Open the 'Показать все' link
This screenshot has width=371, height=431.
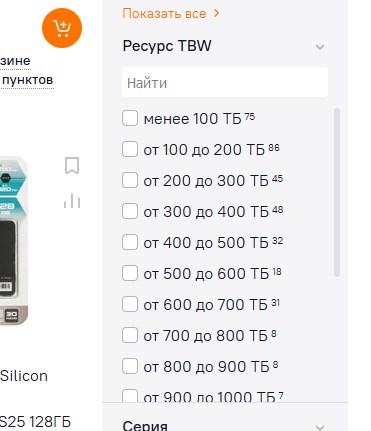coord(164,14)
